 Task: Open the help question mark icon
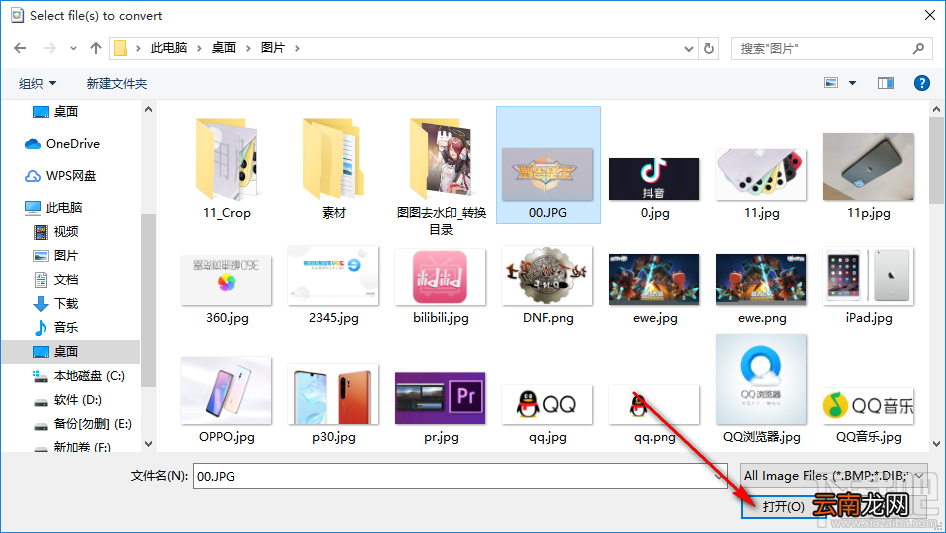[921, 83]
